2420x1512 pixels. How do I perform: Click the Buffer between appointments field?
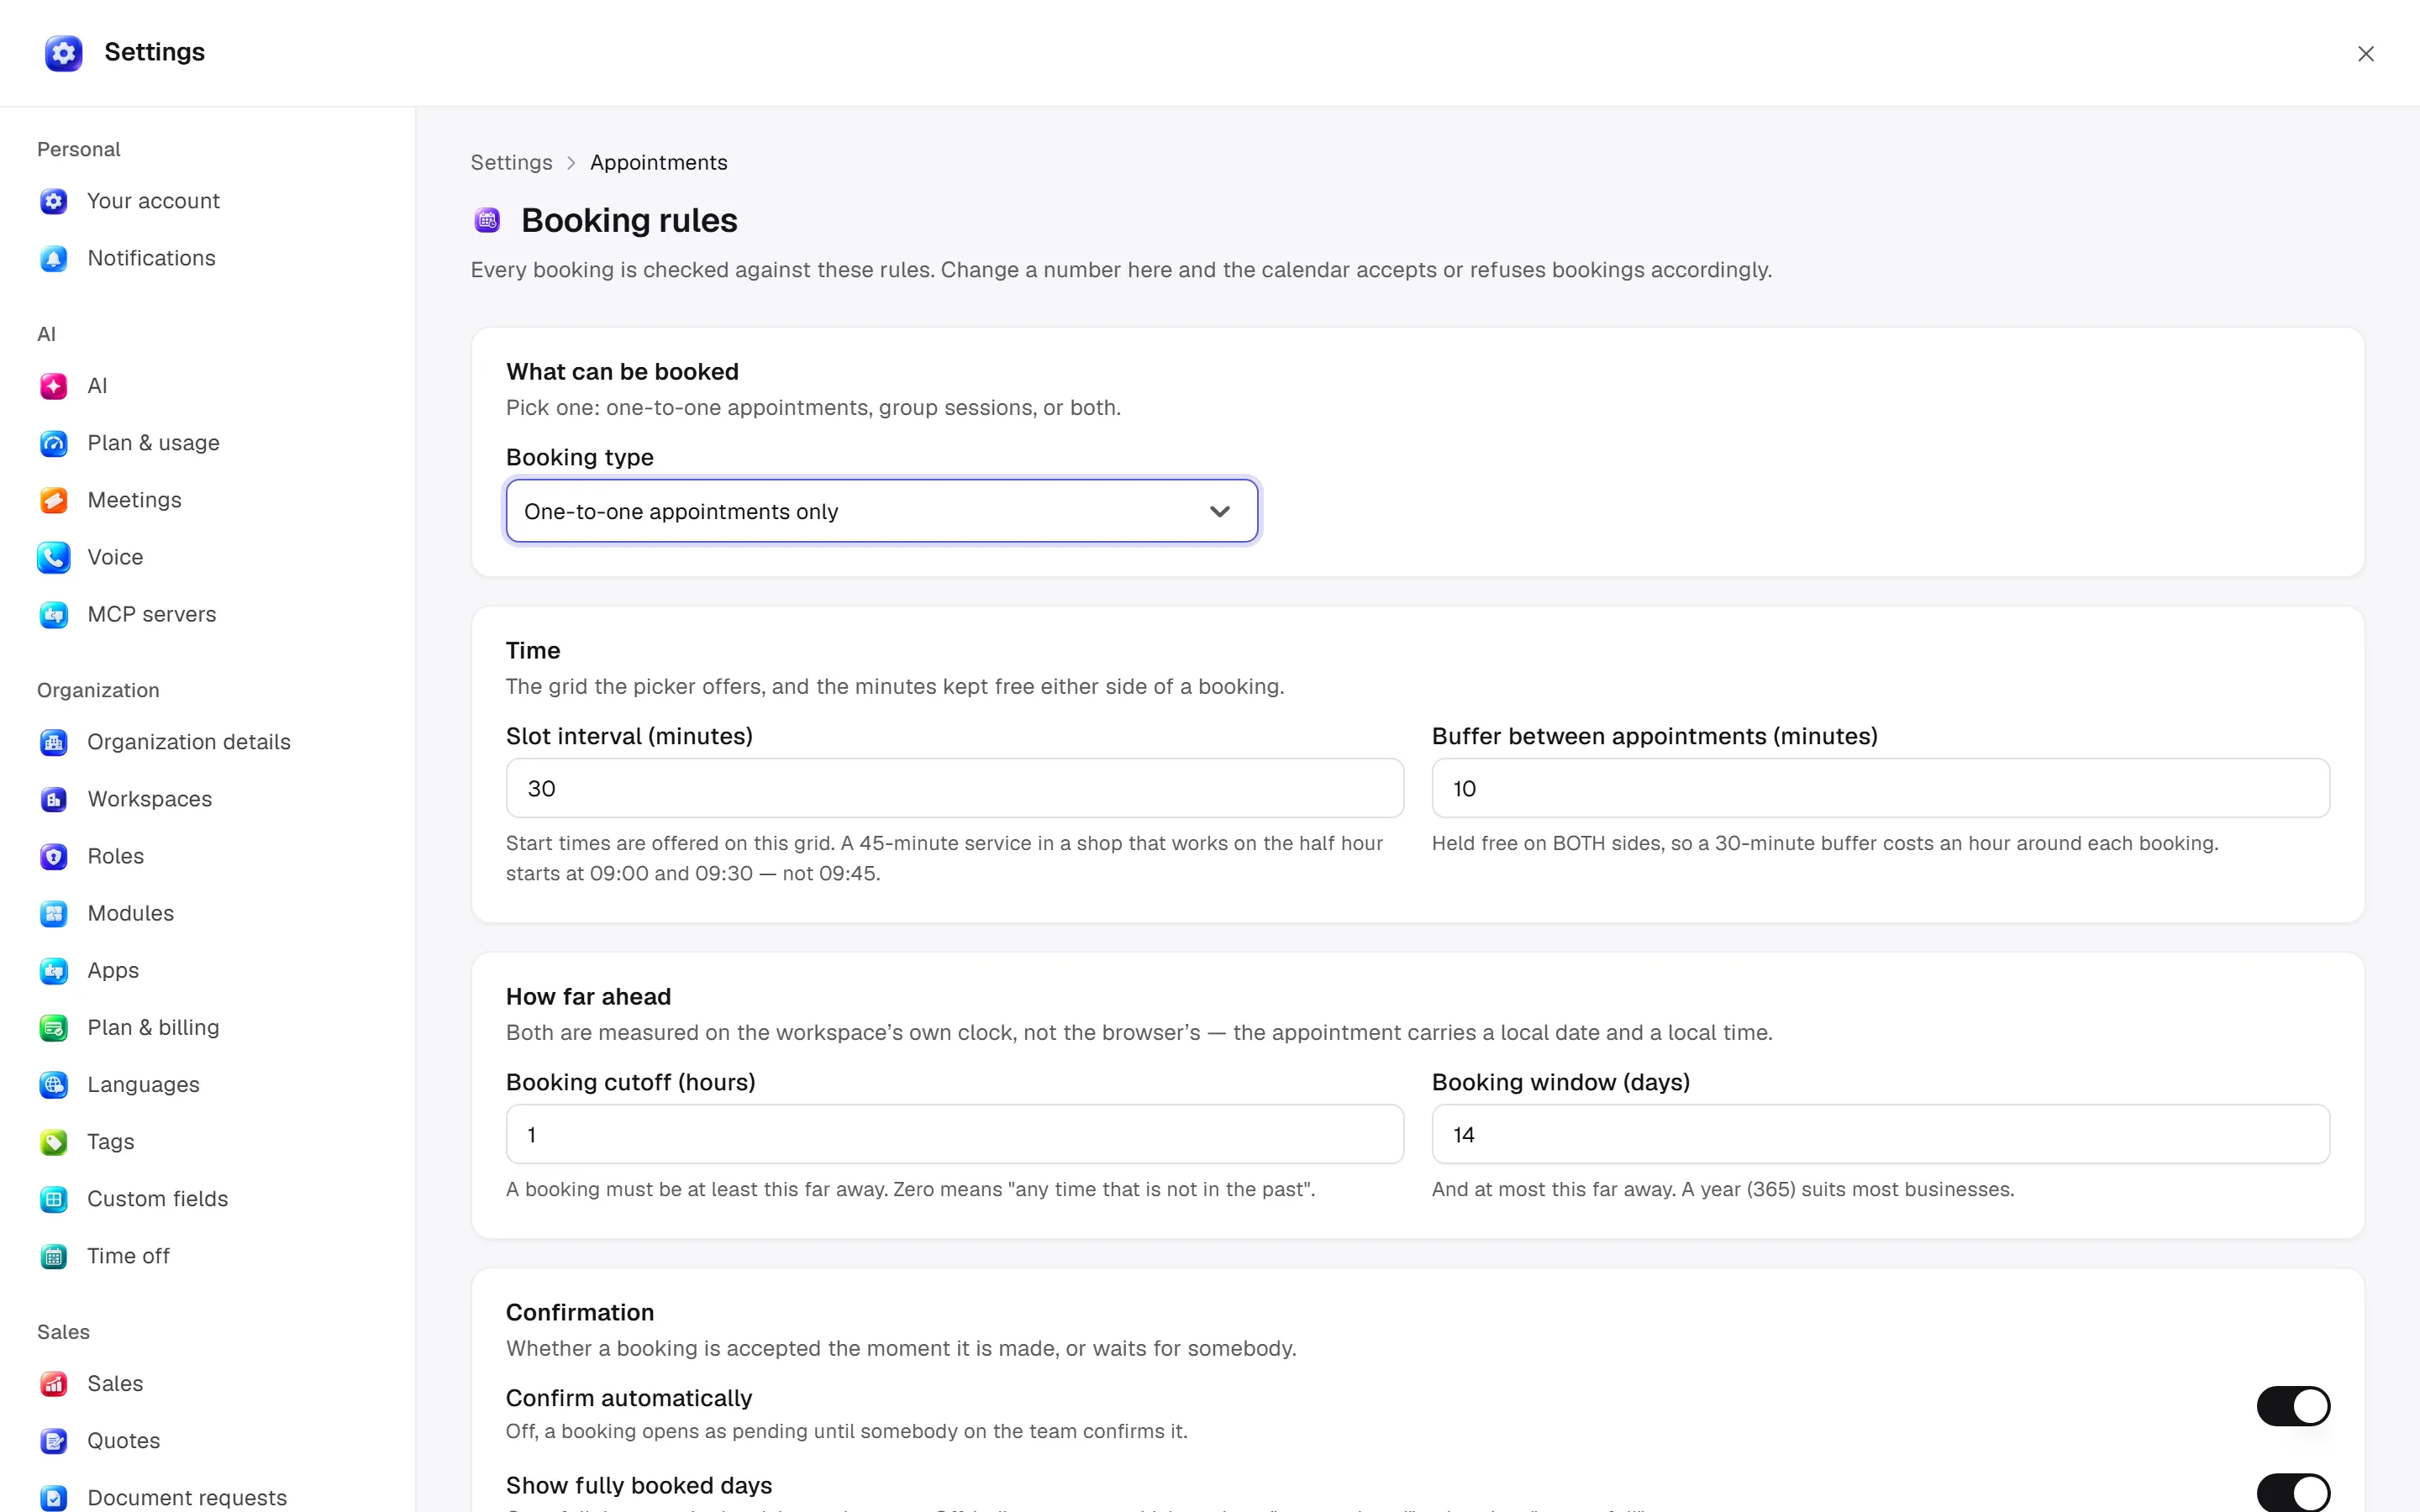point(1880,788)
